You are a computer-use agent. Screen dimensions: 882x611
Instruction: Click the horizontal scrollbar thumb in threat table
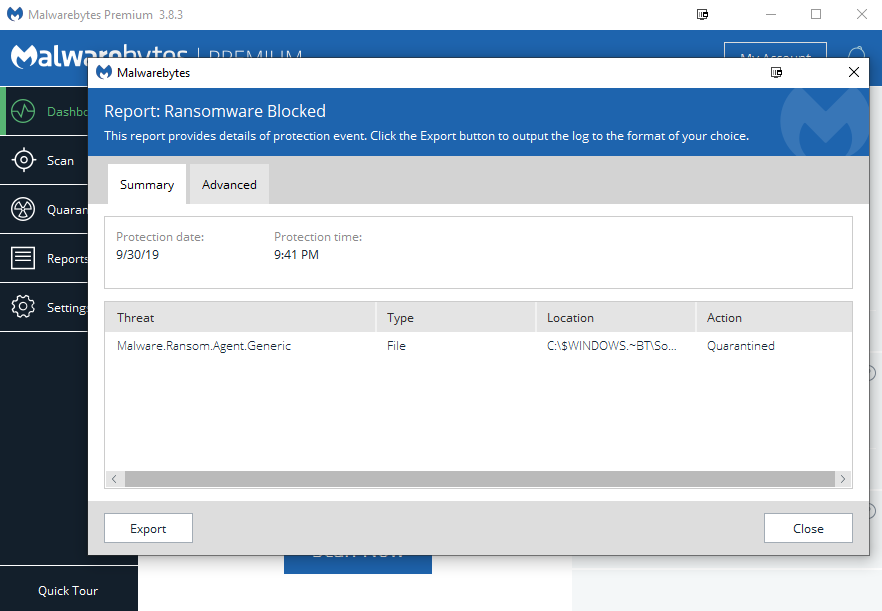[479, 479]
